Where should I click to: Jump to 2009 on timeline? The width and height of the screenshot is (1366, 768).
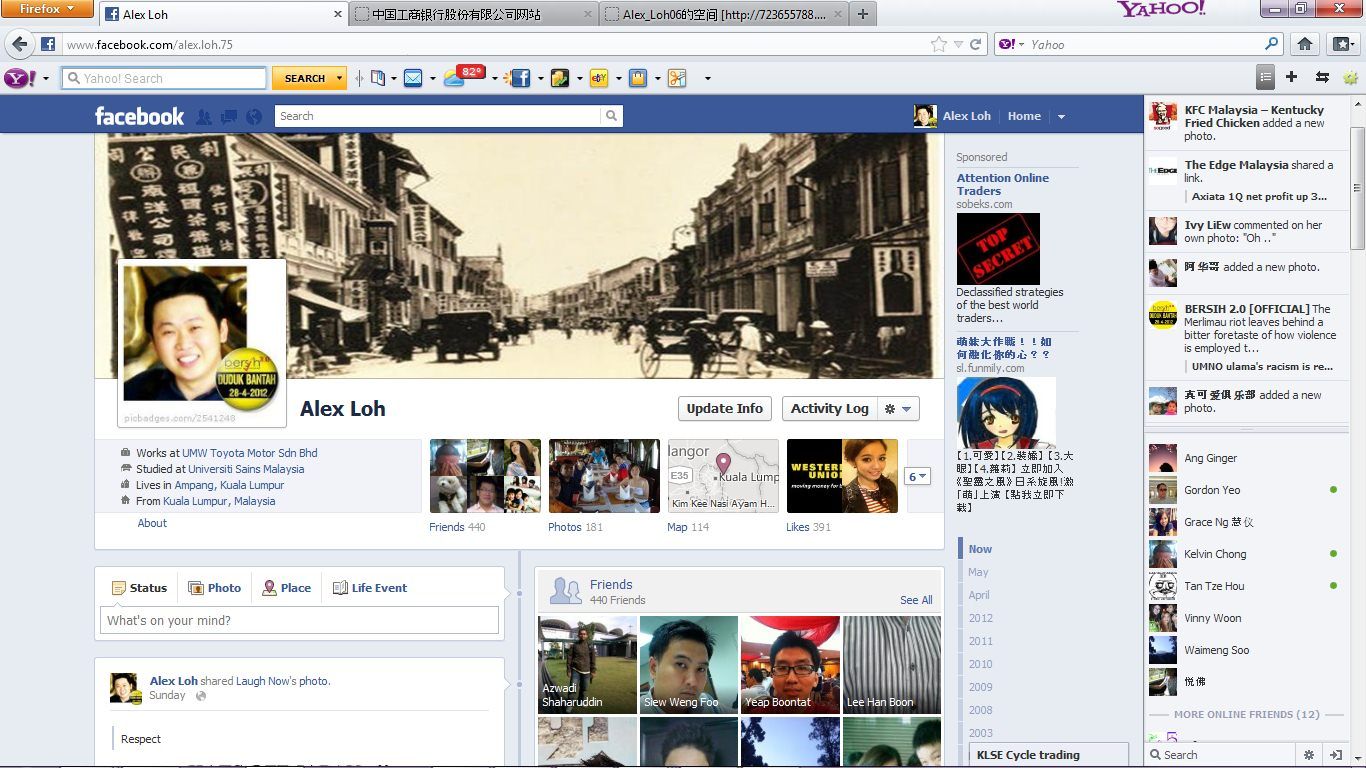click(981, 687)
